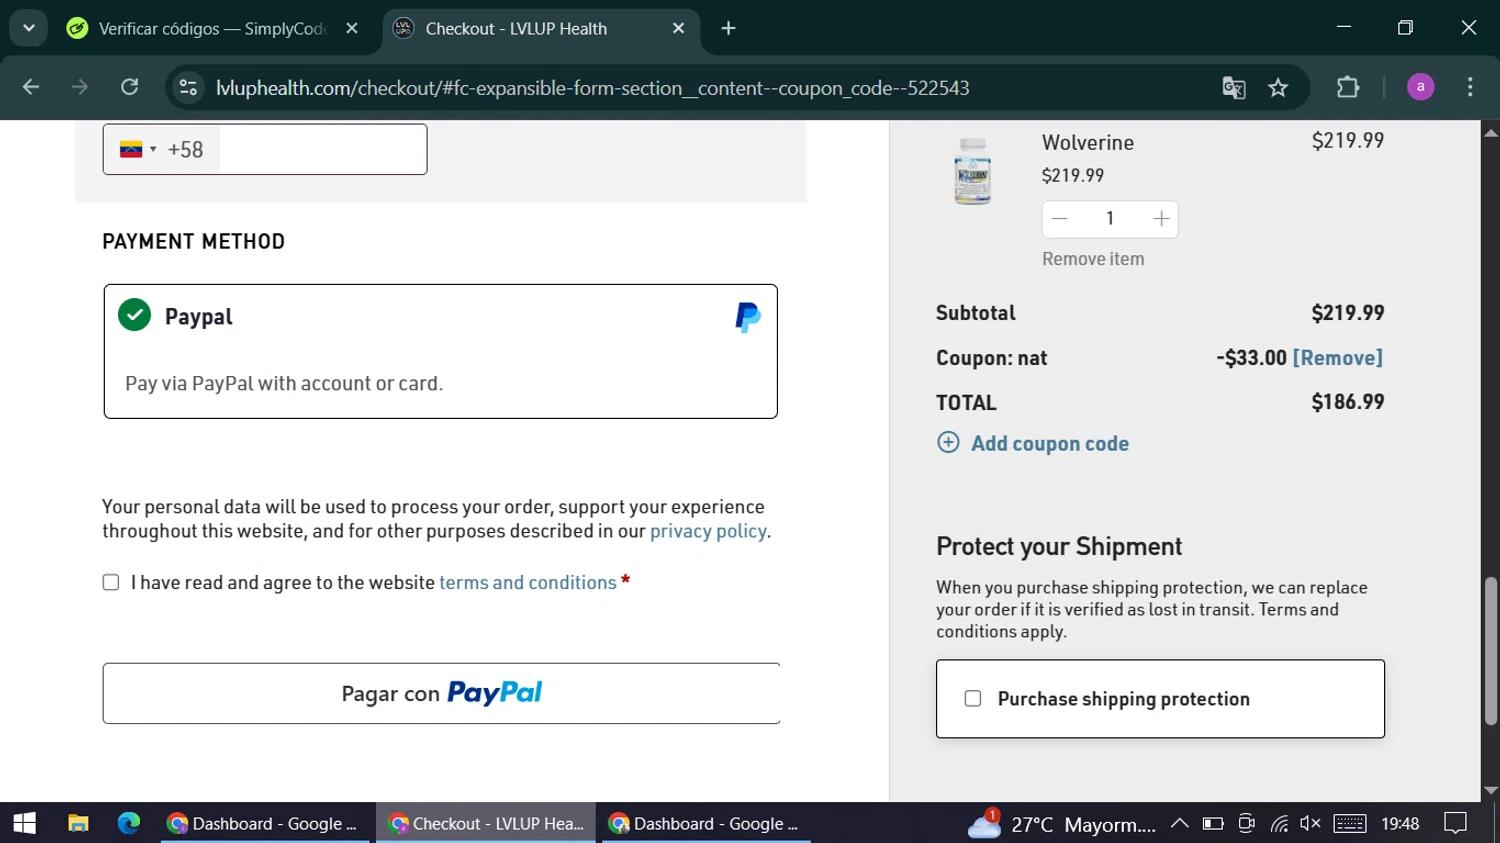This screenshot has height=843, width=1500.
Task: Click the Wolverine quantity value field
Action: (1110, 218)
